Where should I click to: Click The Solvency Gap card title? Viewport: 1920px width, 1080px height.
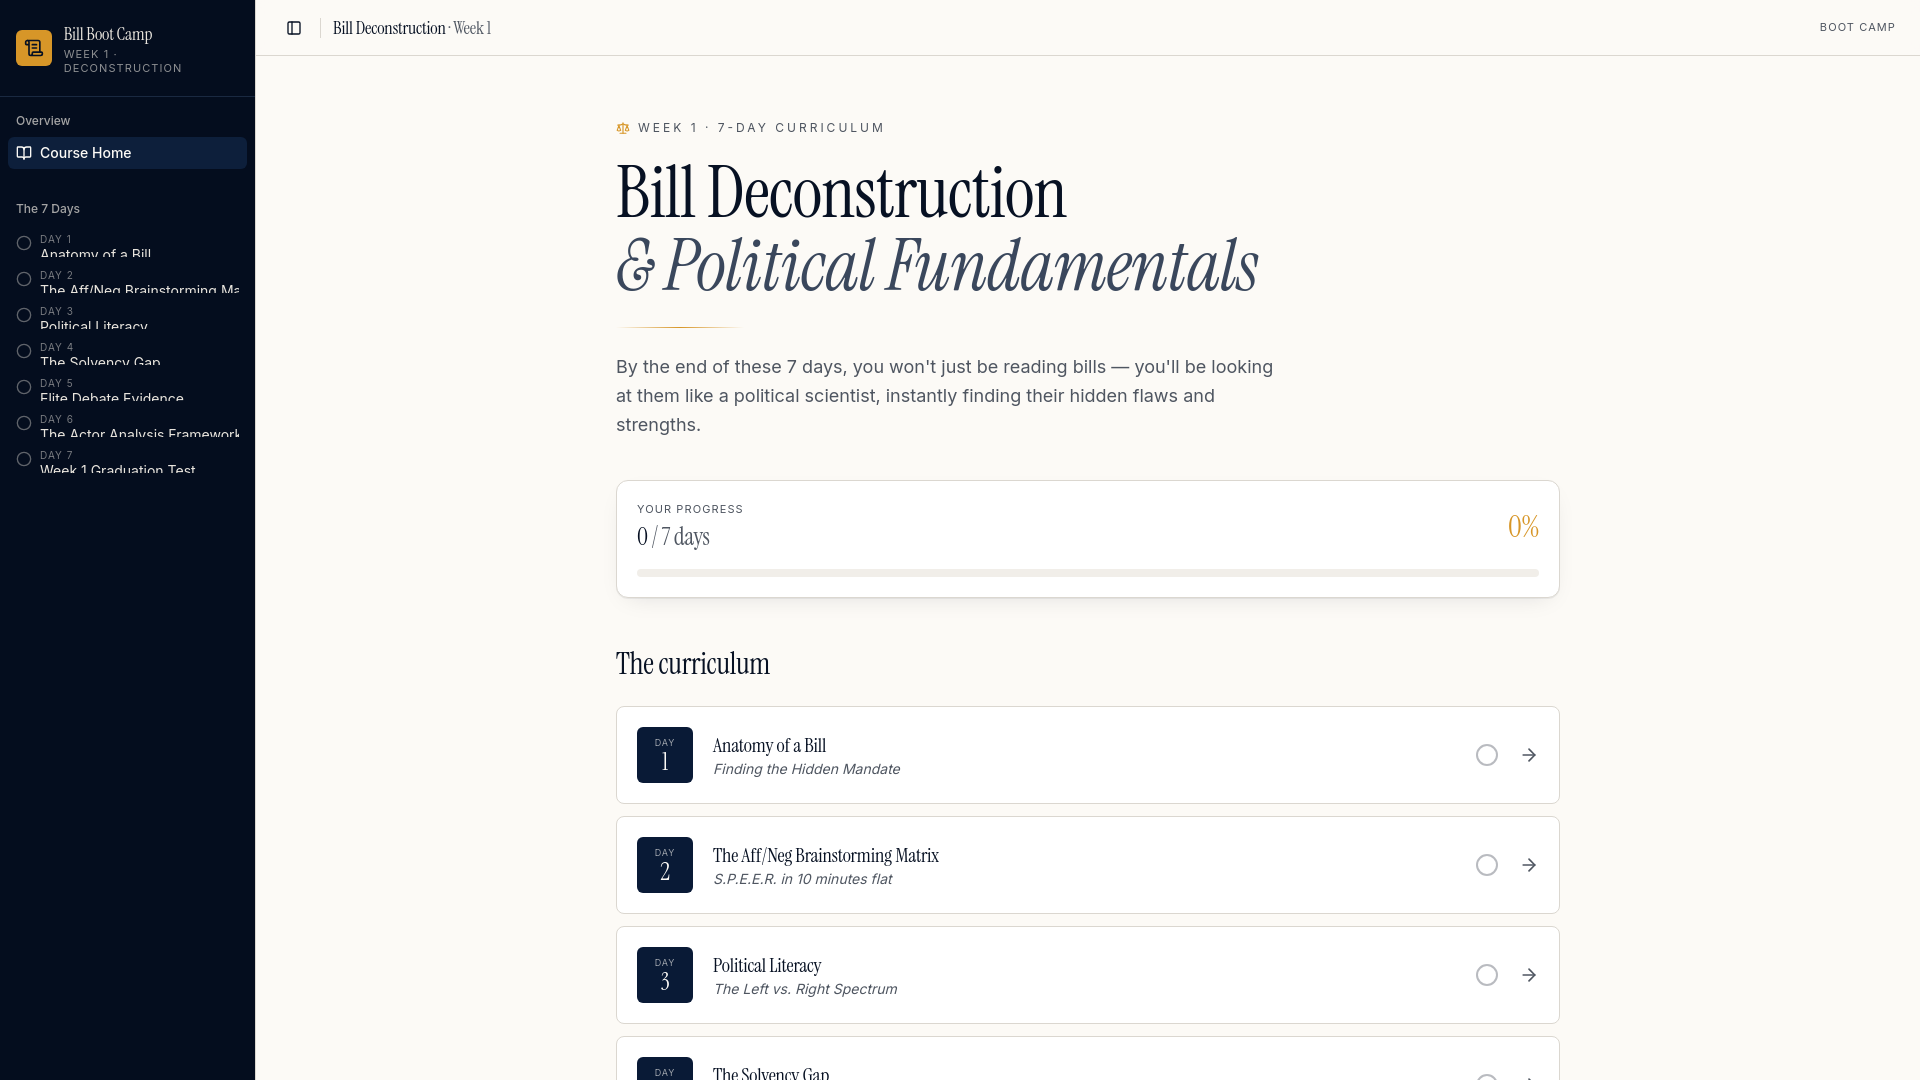click(x=771, y=1073)
